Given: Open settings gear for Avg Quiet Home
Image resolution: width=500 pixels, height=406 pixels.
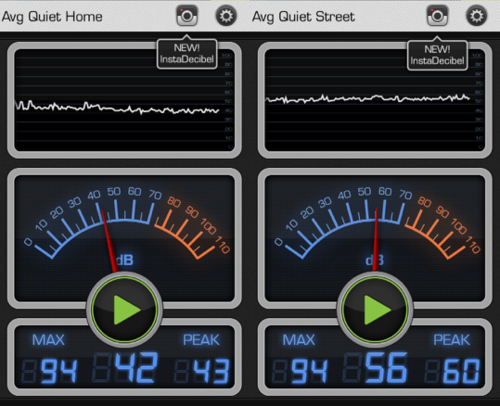Looking at the screenshot, I should point(226,16).
